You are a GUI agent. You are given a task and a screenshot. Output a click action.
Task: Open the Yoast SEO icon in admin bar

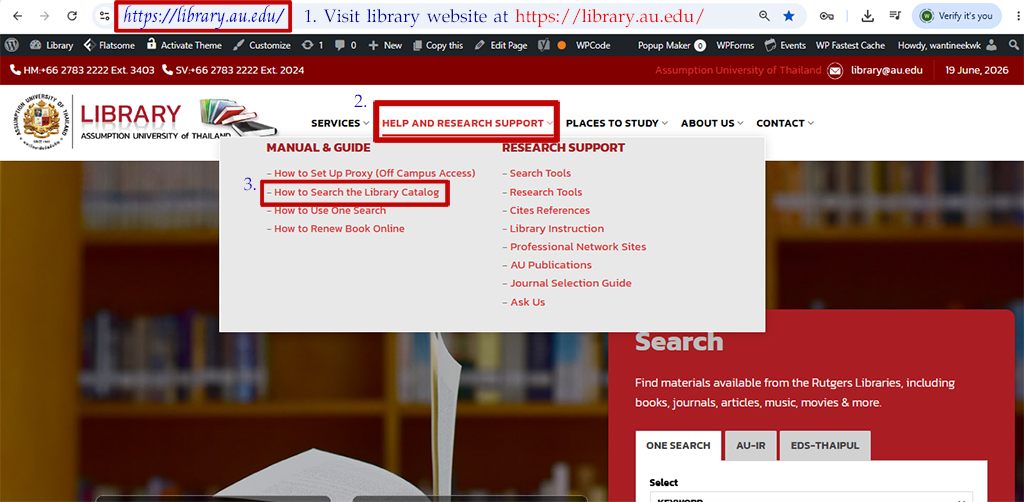pyautogui.click(x=543, y=45)
